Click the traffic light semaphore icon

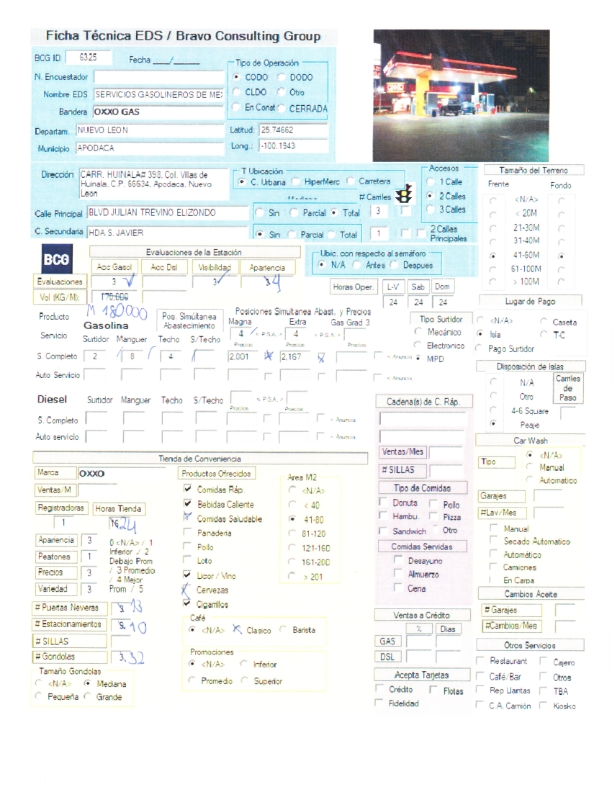404,193
